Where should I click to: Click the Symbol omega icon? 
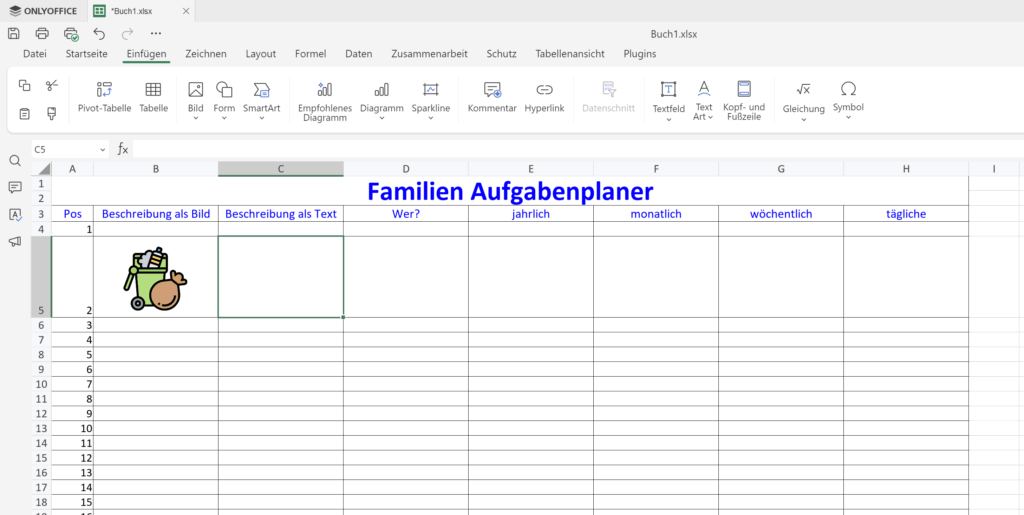click(x=848, y=89)
